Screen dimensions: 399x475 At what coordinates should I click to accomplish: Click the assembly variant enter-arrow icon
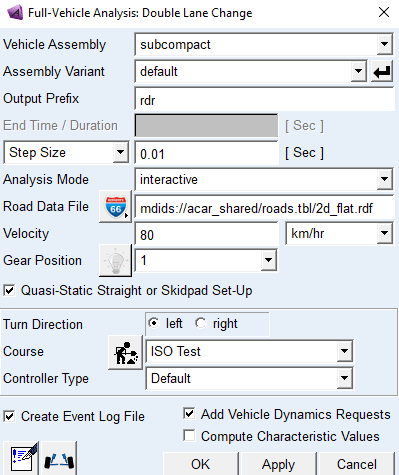coord(382,71)
